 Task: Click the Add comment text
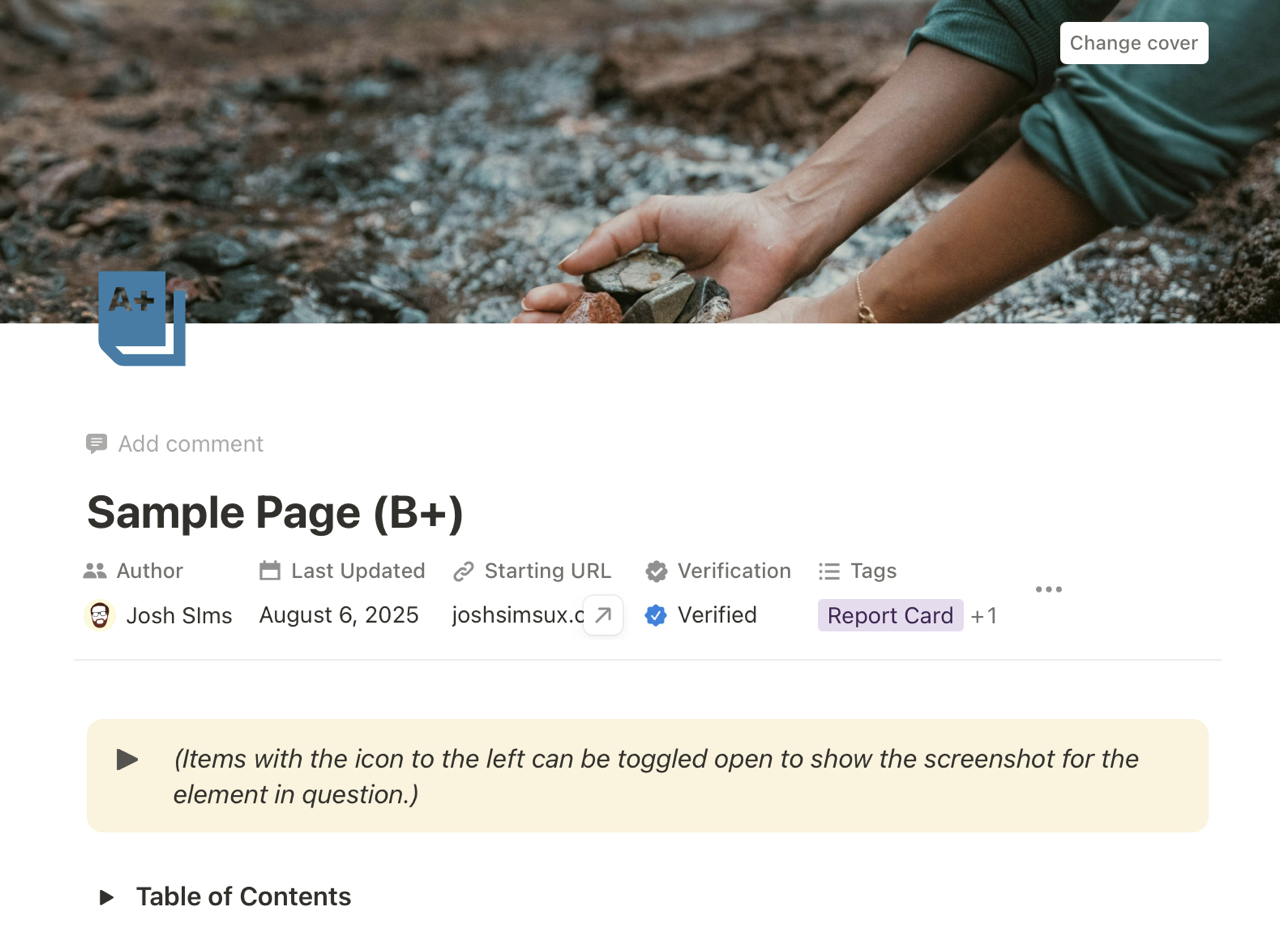(191, 444)
